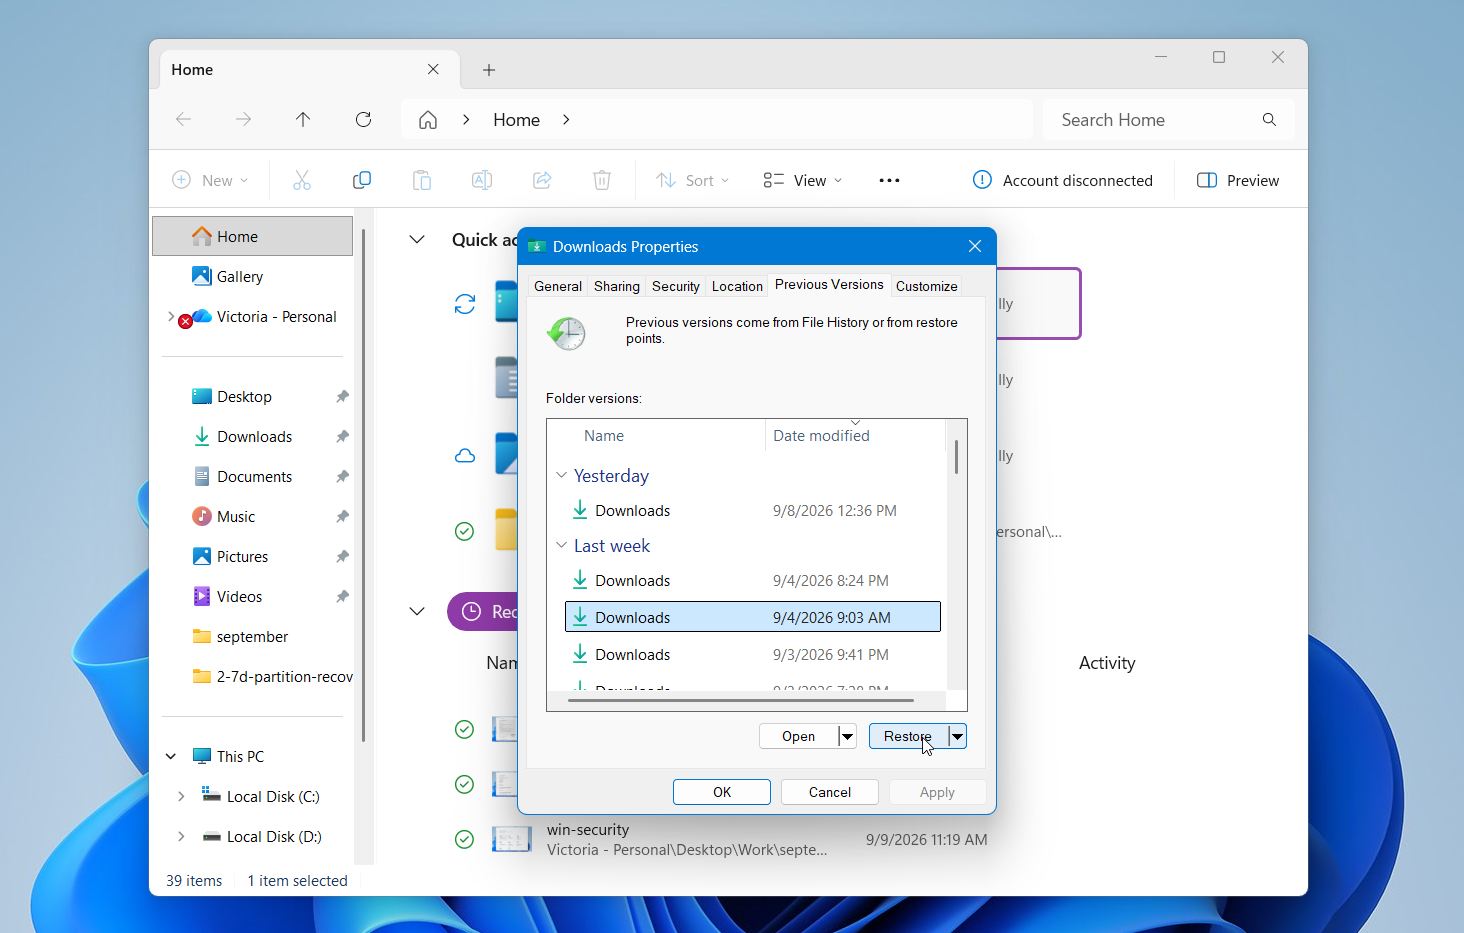The image size is (1464, 933).
Task: Click the Paste clipboard icon
Action: (422, 180)
